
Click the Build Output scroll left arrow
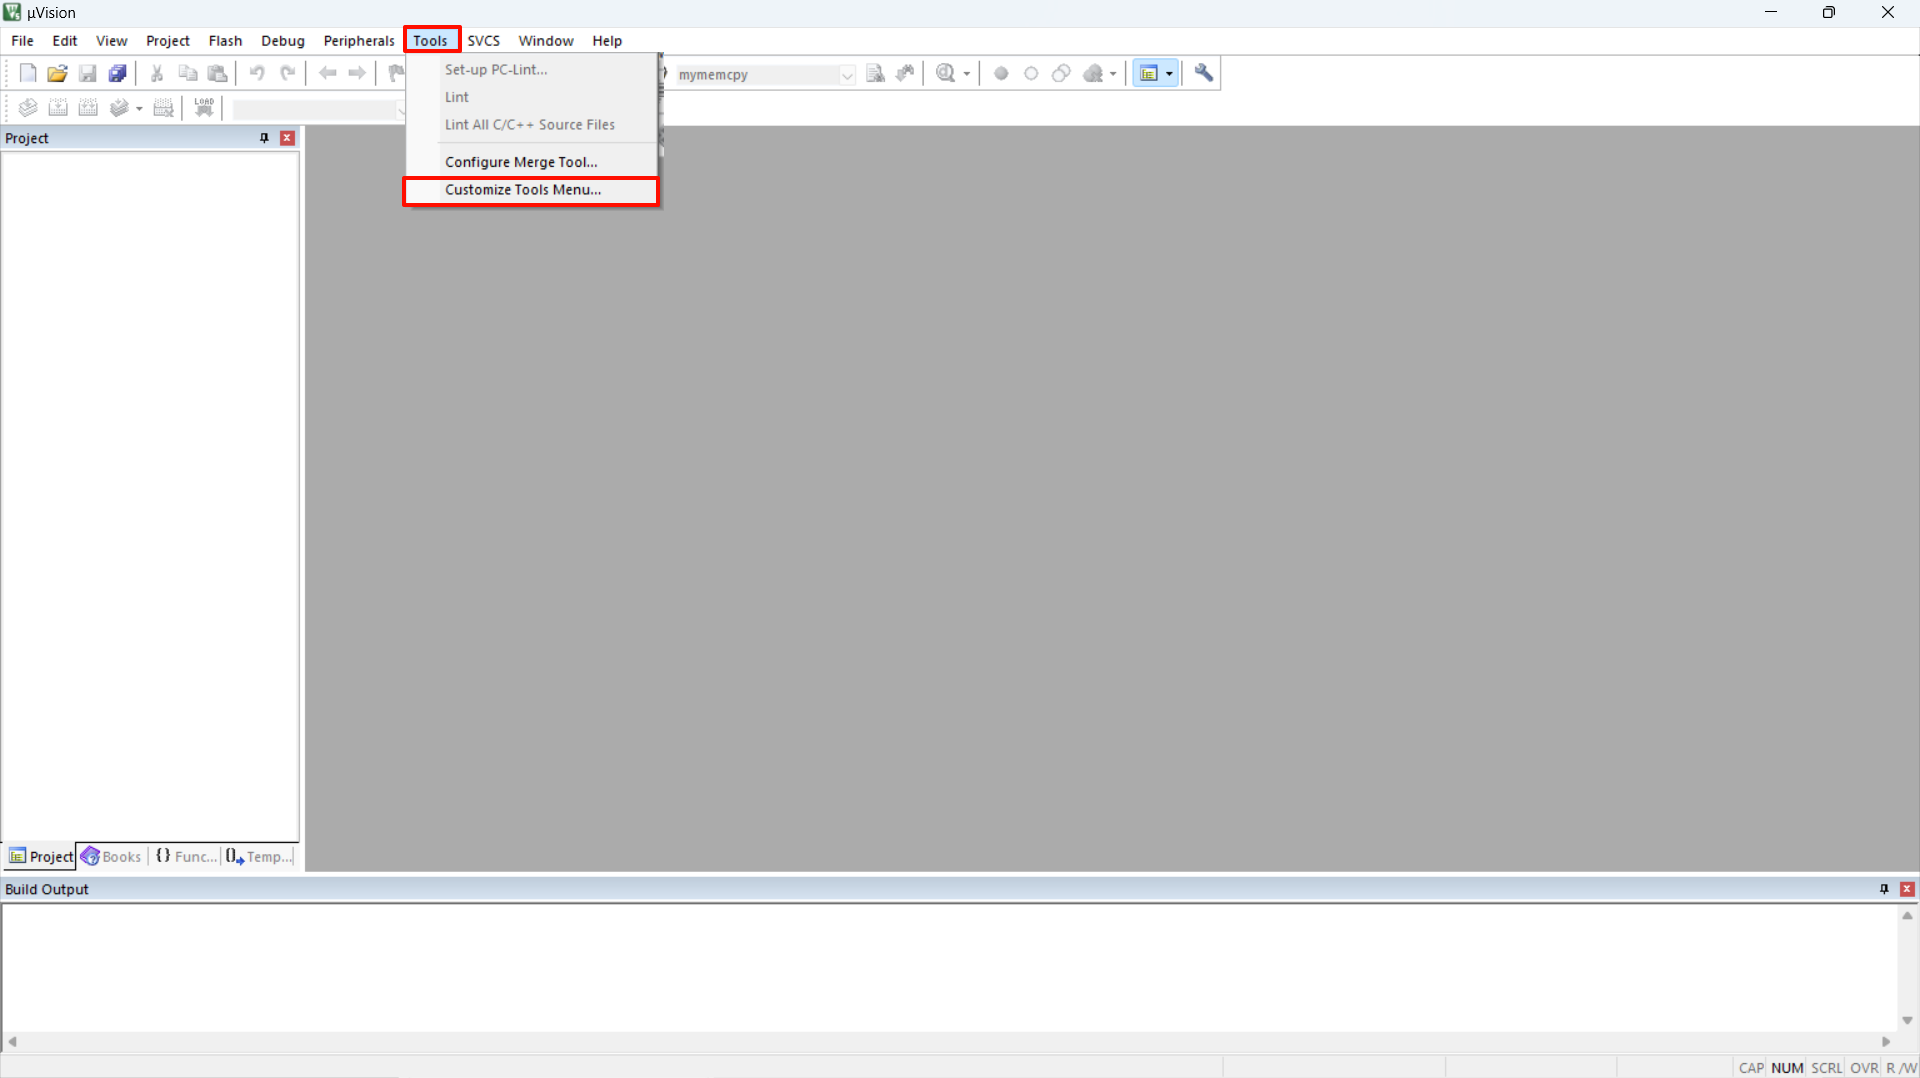[x=12, y=1041]
